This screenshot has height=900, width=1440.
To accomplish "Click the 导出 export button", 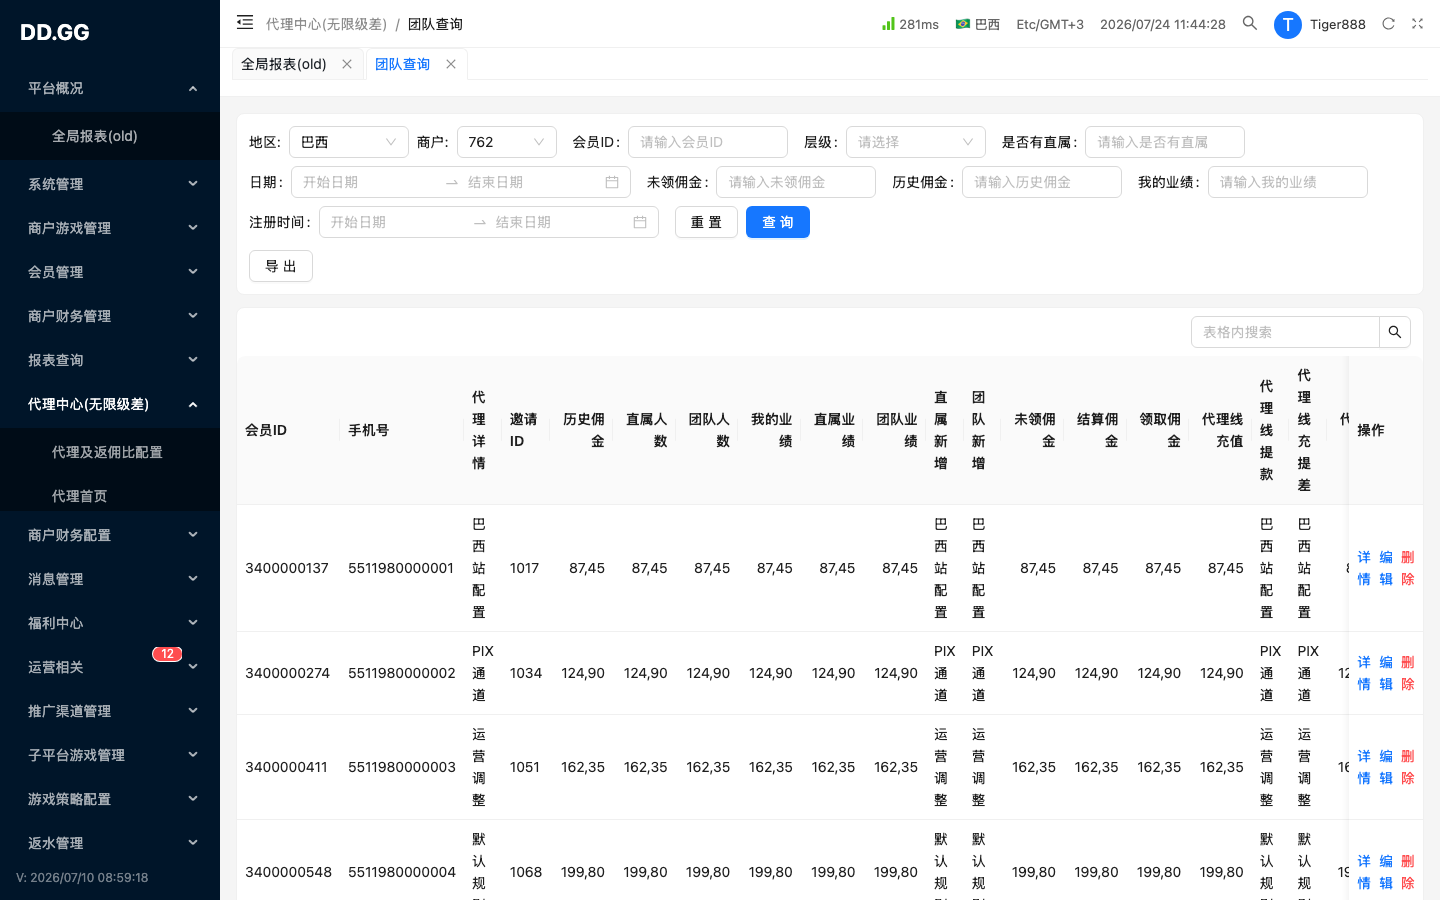I will [x=281, y=266].
